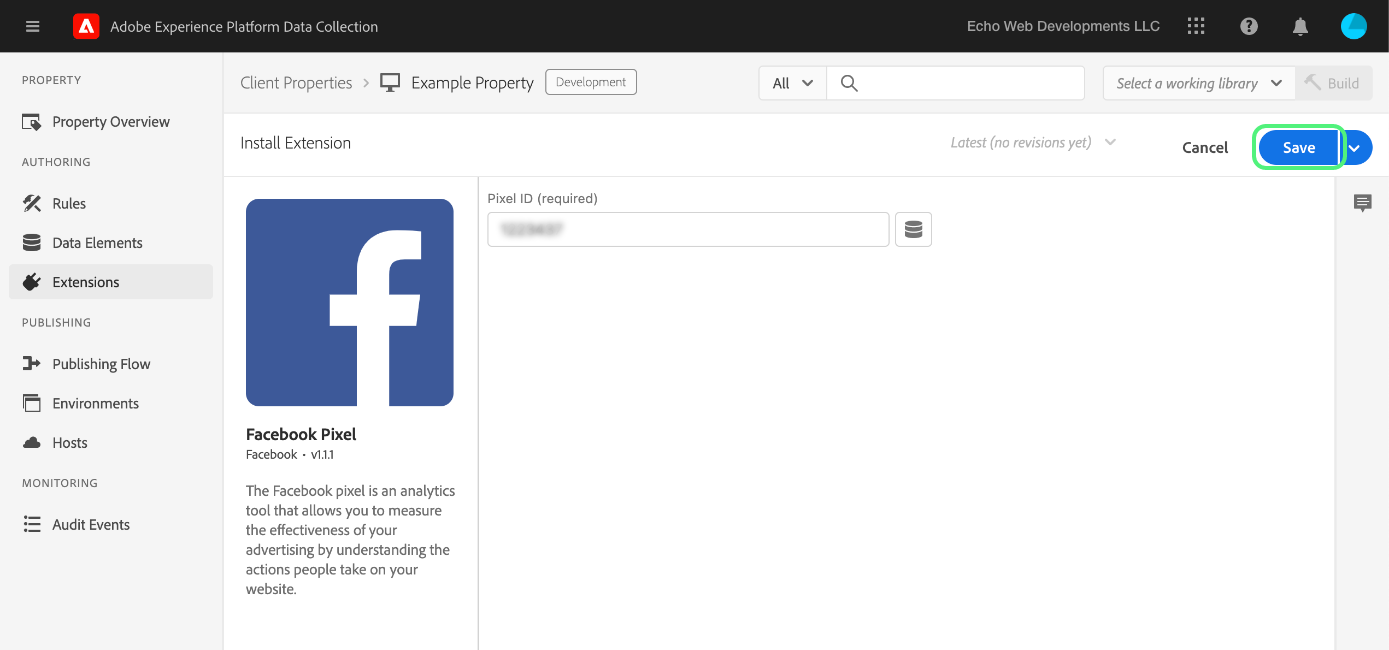
Task: Select Extensions in sidebar
Action: 111,282
